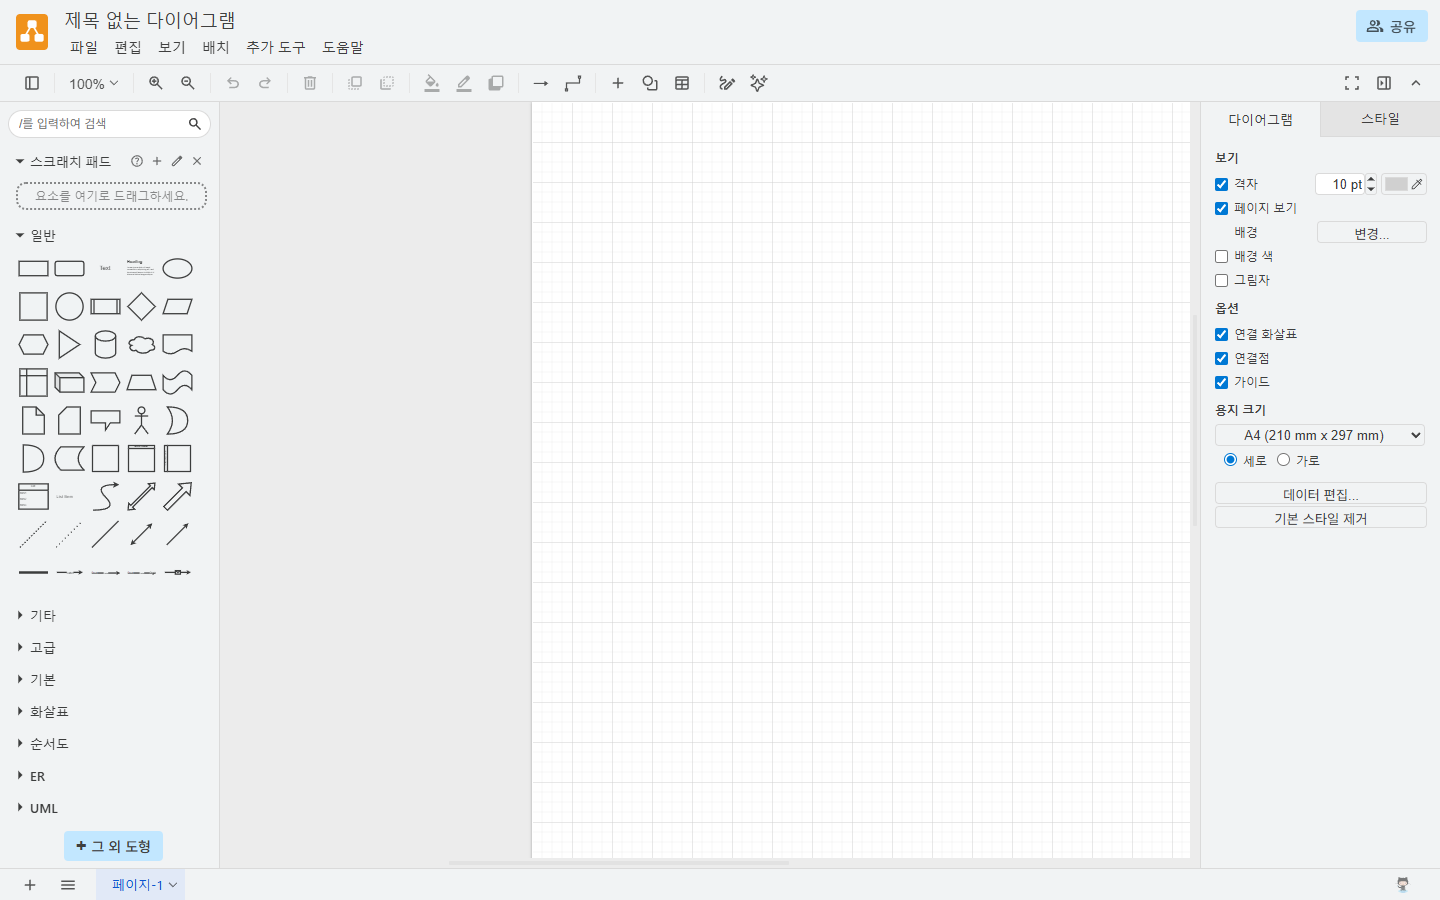Open the paper size dropdown

[1320, 435]
